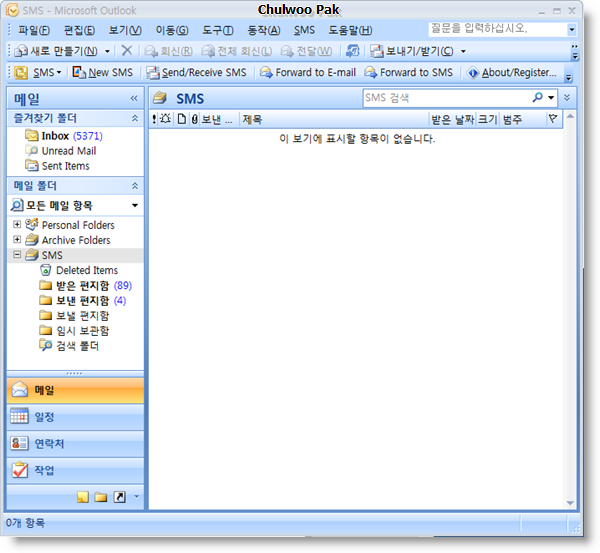This screenshot has height=553, width=600.
Task: Sort by Importance column header
Action: coord(154,119)
